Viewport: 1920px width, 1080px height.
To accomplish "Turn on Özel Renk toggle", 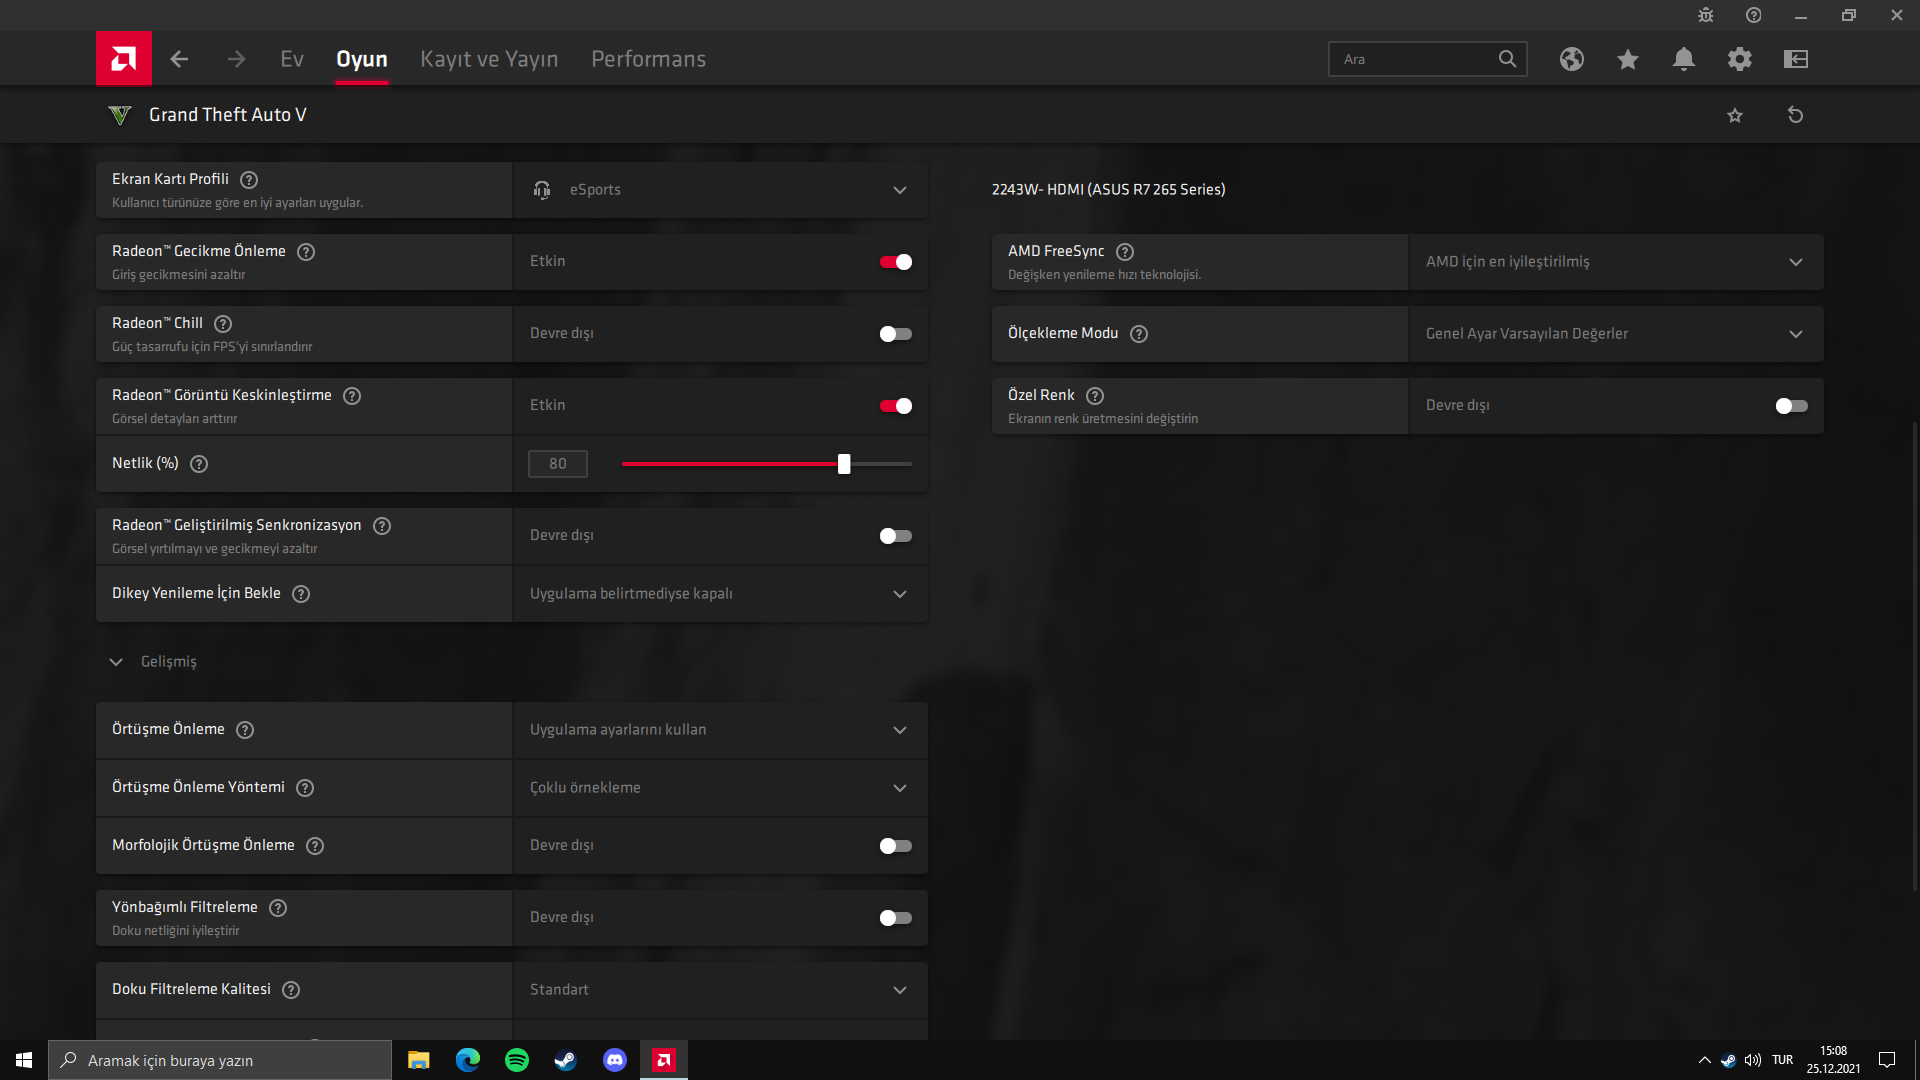I will (x=1791, y=406).
